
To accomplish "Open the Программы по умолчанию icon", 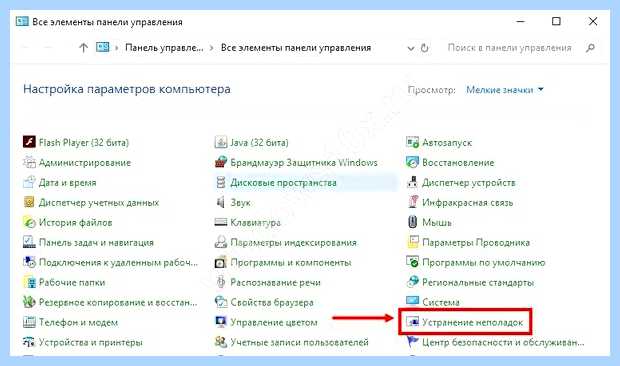I will click(412, 262).
